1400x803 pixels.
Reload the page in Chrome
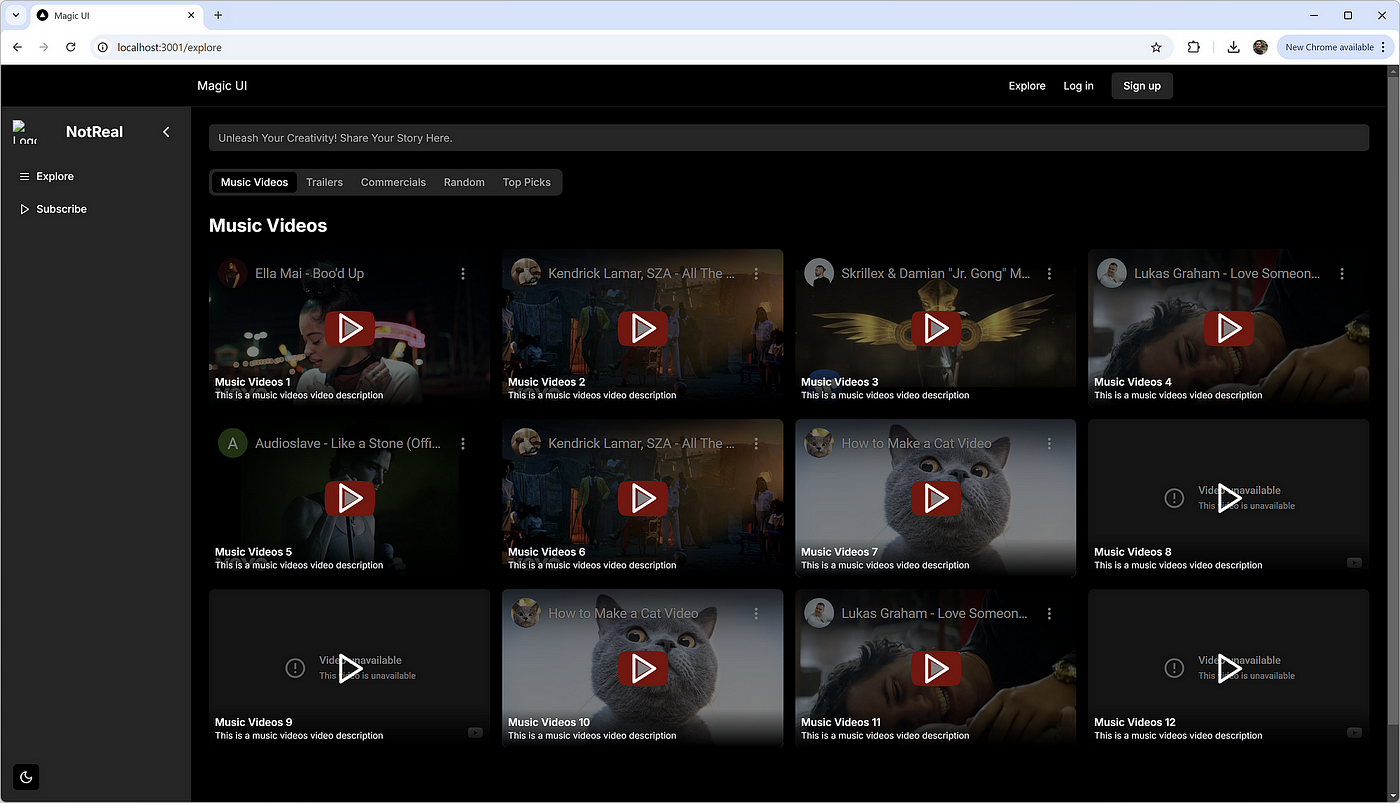tap(71, 47)
